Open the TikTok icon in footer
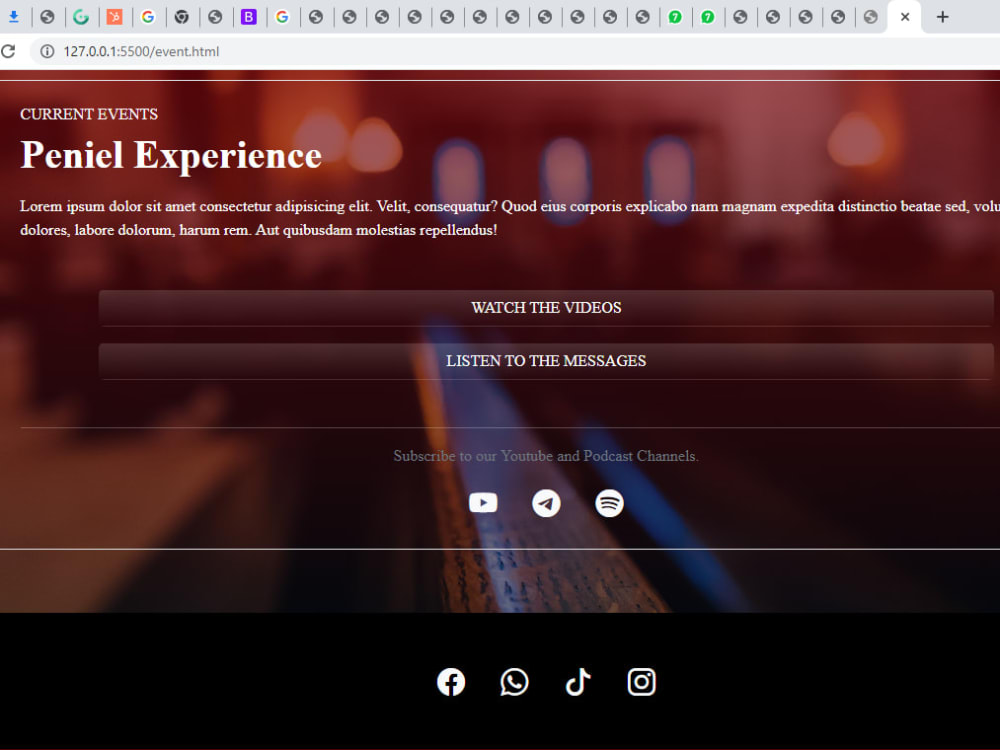1000x750 pixels. pyautogui.click(x=578, y=682)
